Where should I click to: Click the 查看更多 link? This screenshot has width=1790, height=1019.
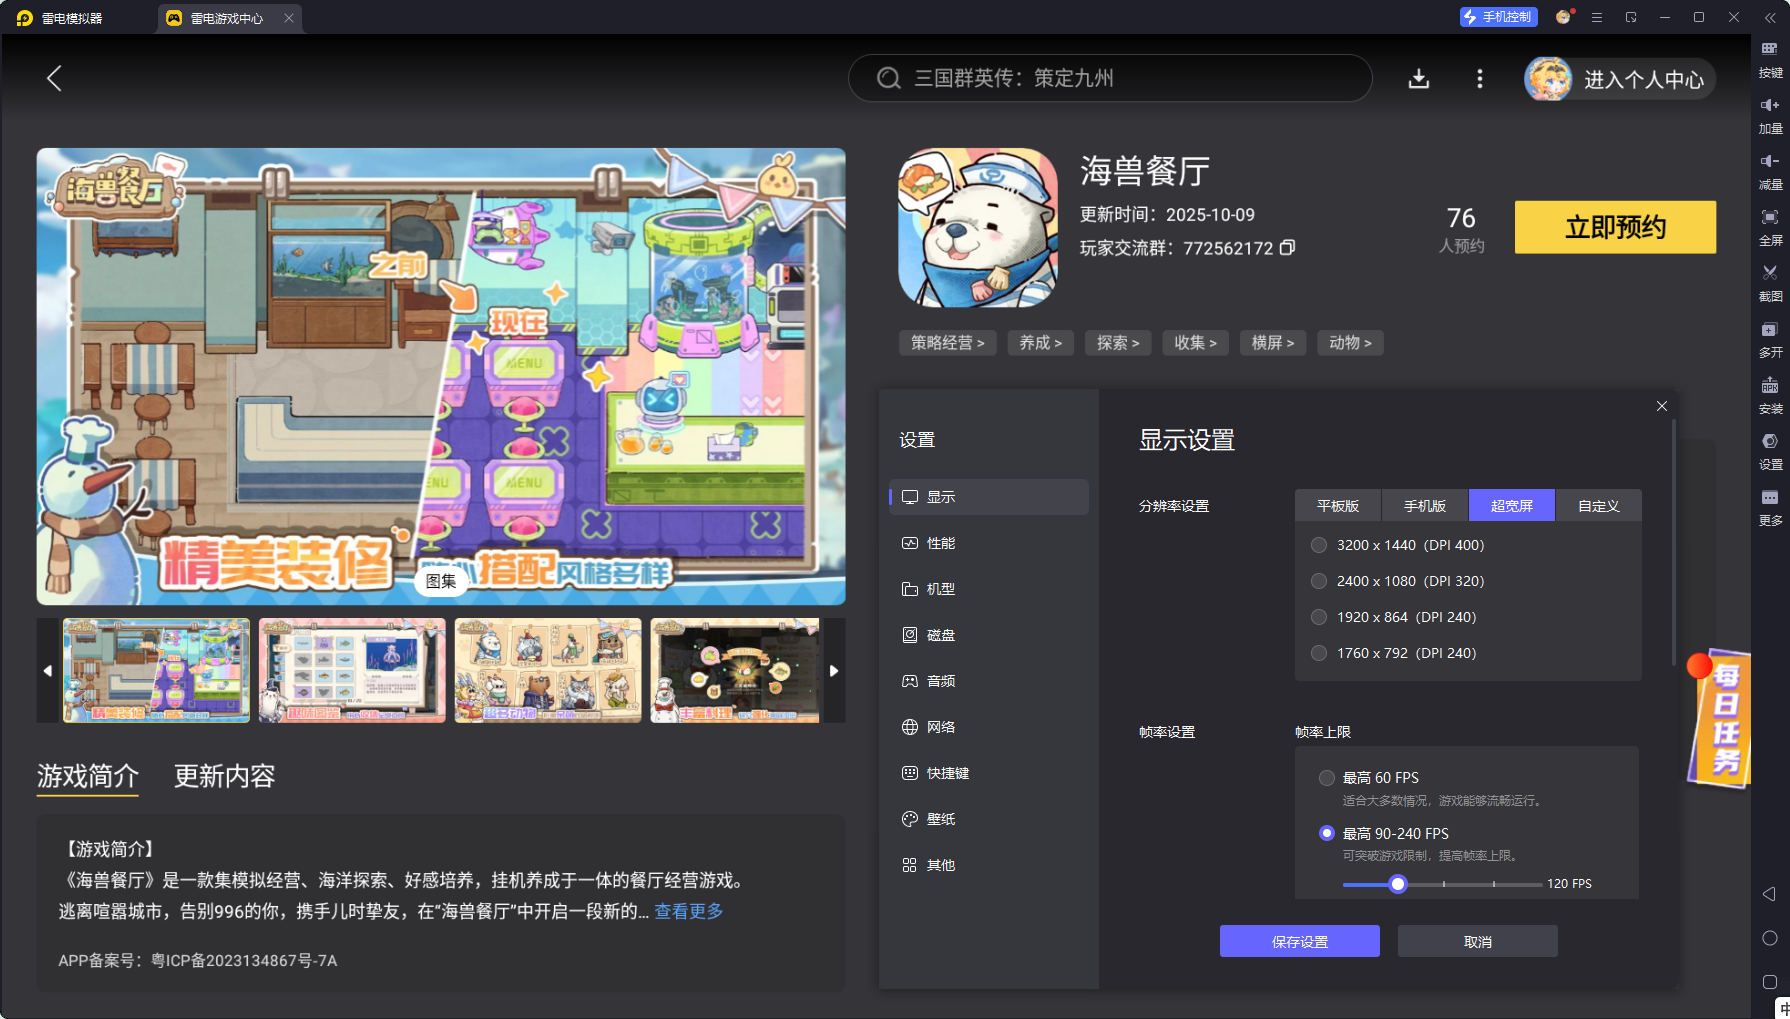click(689, 911)
